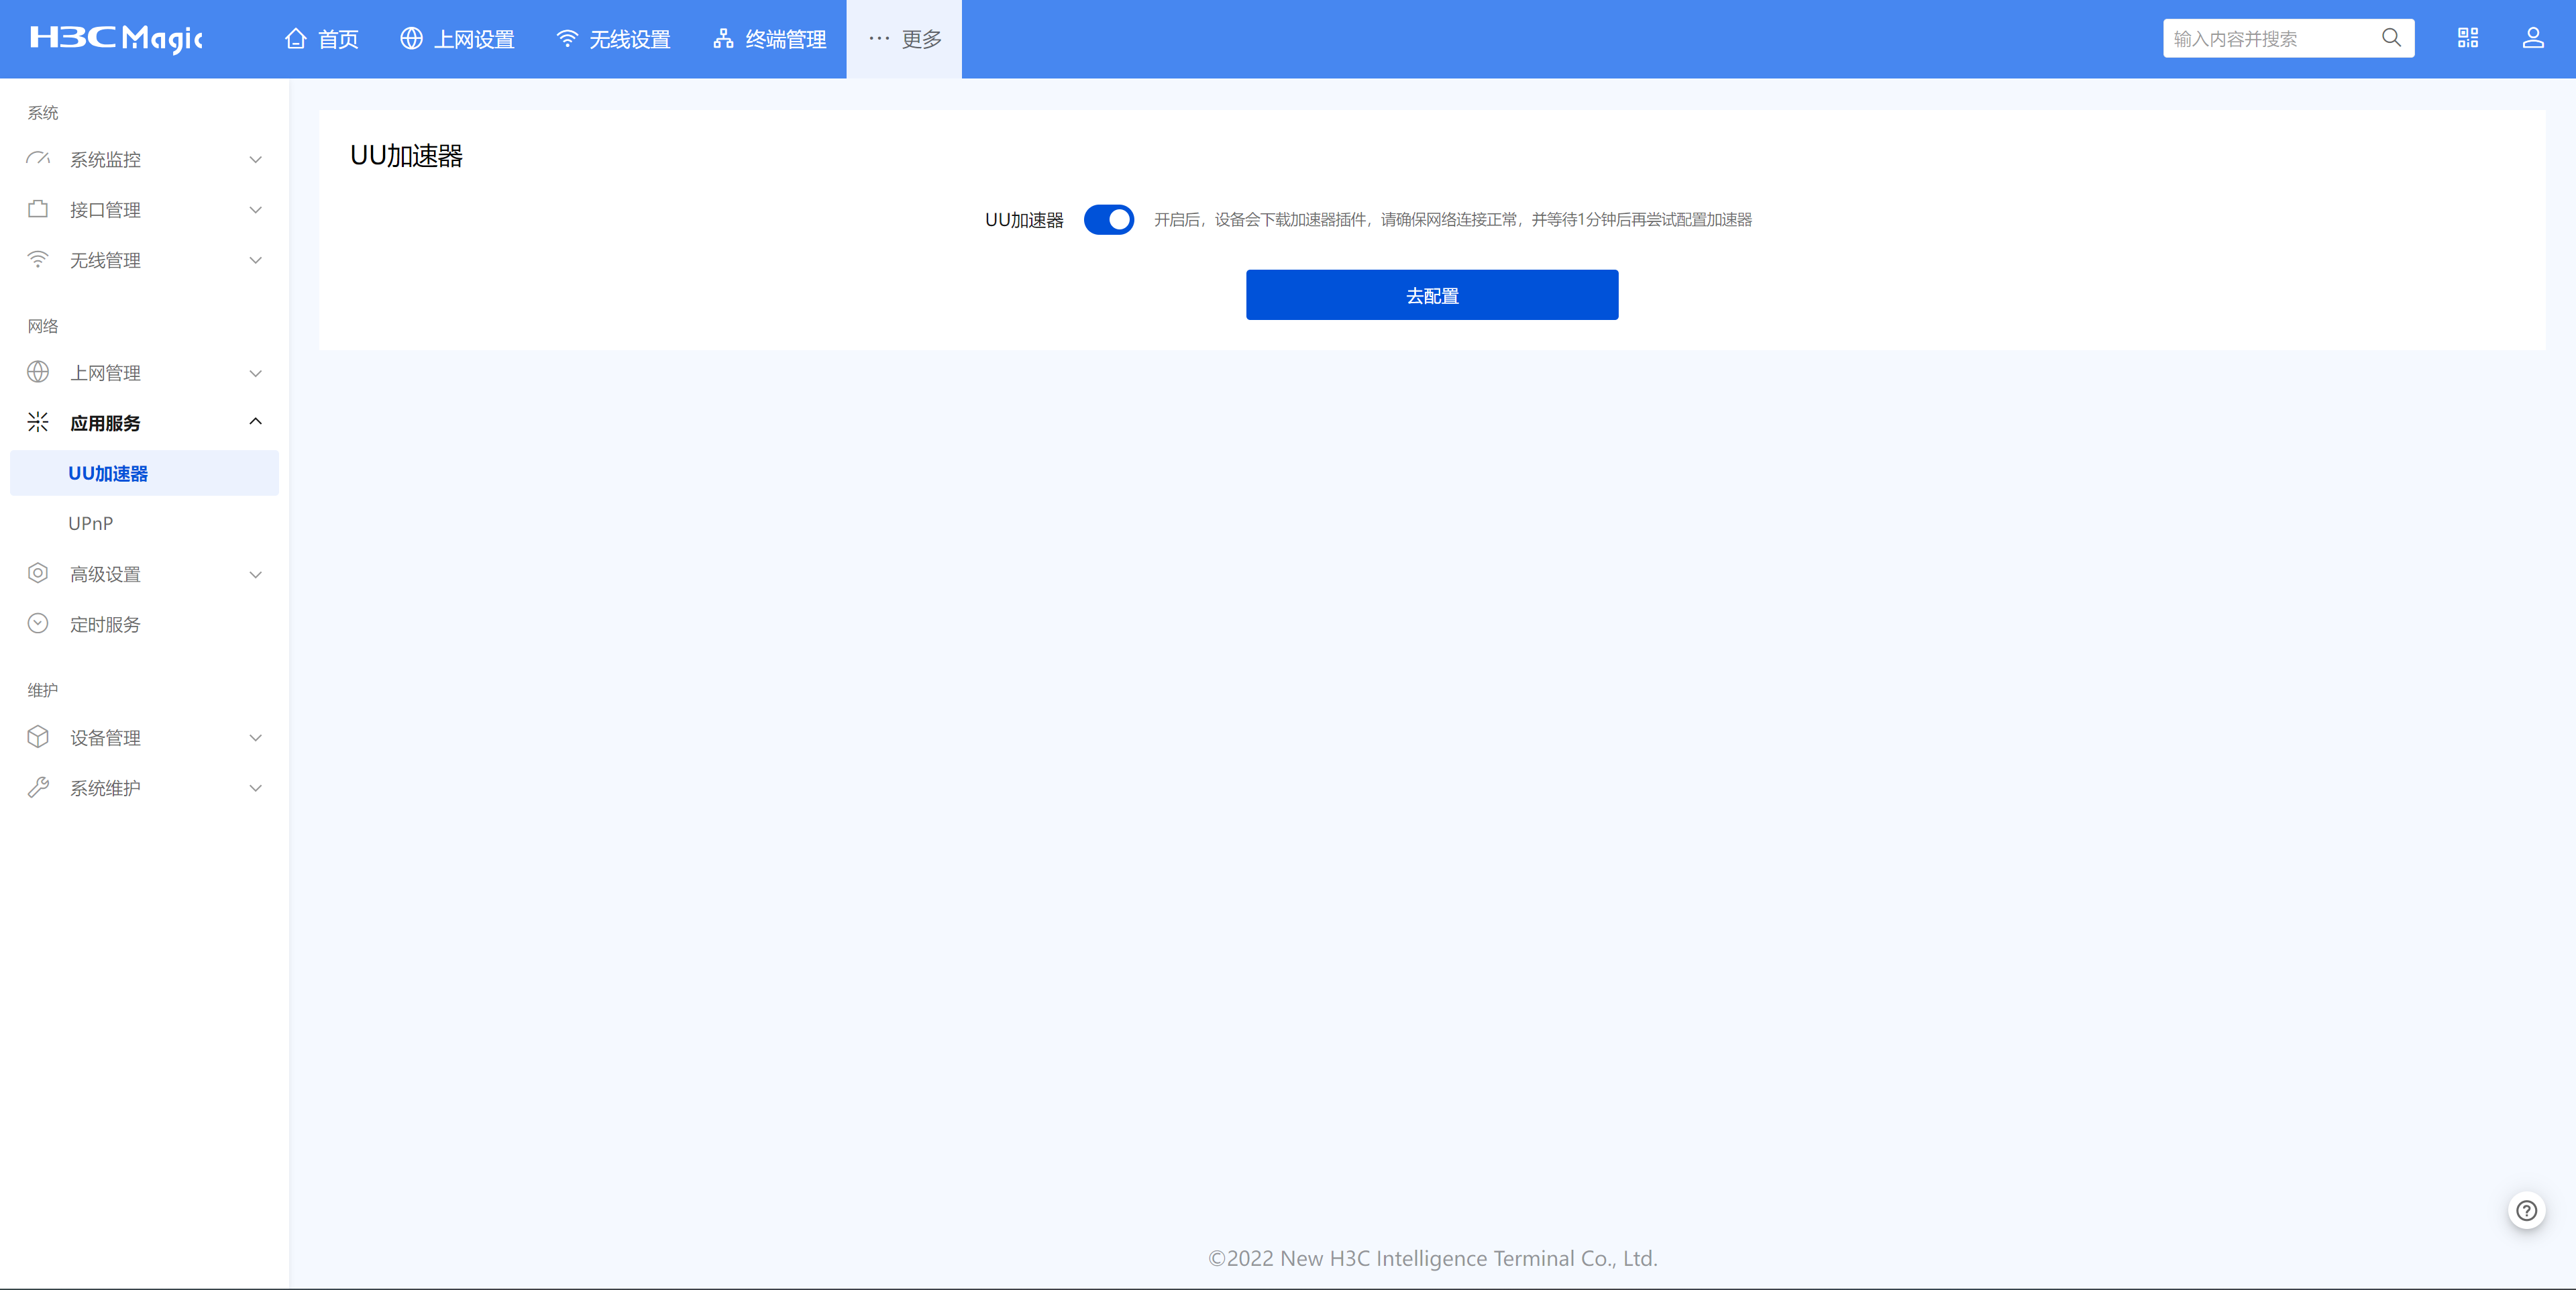Select UU加速器 sidebar item

144,473
